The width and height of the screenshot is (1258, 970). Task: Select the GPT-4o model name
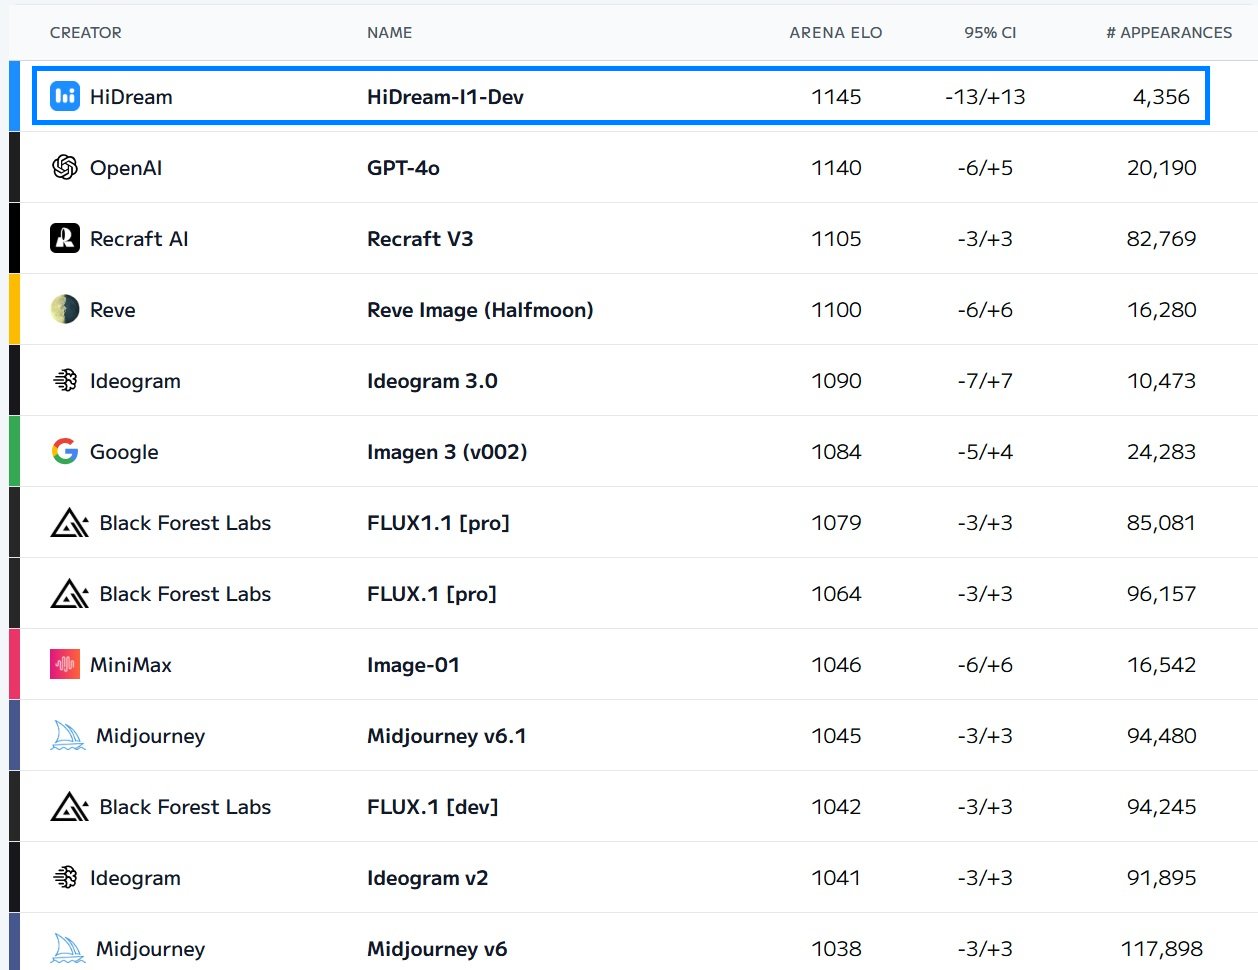click(403, 168)
